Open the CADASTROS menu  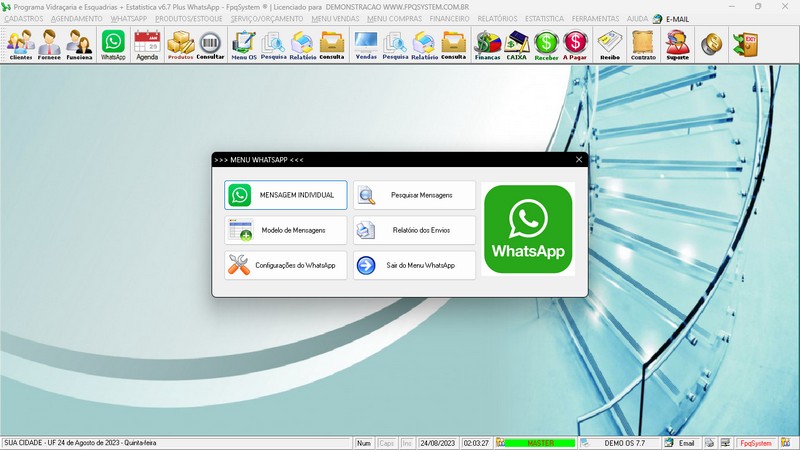(x=24, y=19)
